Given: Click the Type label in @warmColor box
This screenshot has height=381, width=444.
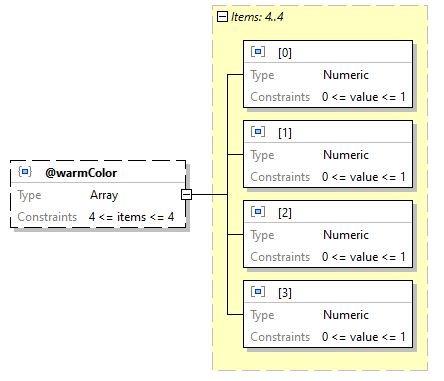Looking at the screenshot, I should coord(29,195).
